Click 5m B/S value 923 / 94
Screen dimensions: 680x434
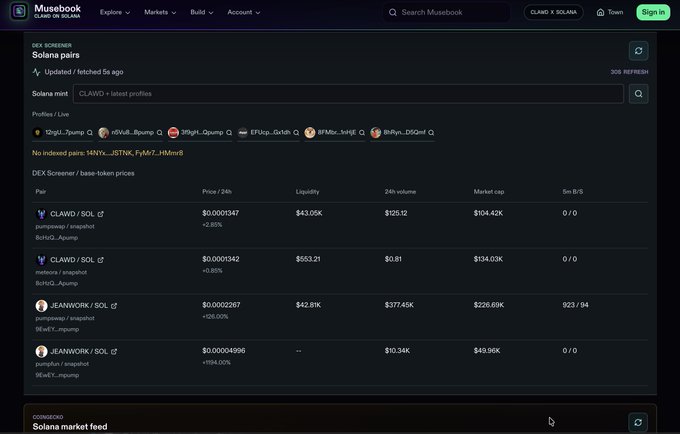tap(575, 305)
